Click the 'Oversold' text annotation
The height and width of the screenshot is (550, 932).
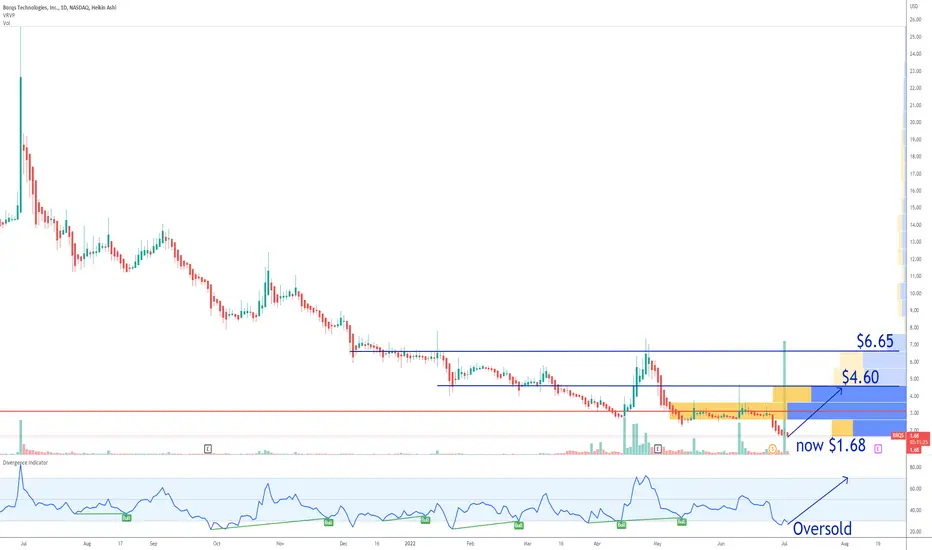822,528
